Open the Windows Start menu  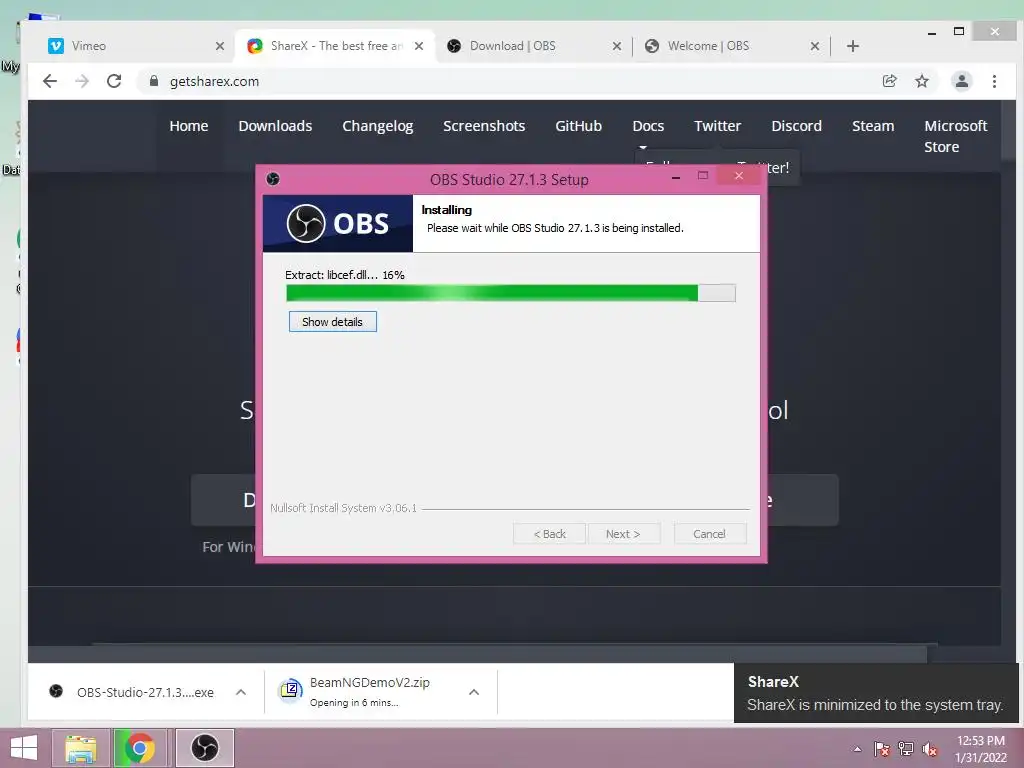[x=24, y=748]
